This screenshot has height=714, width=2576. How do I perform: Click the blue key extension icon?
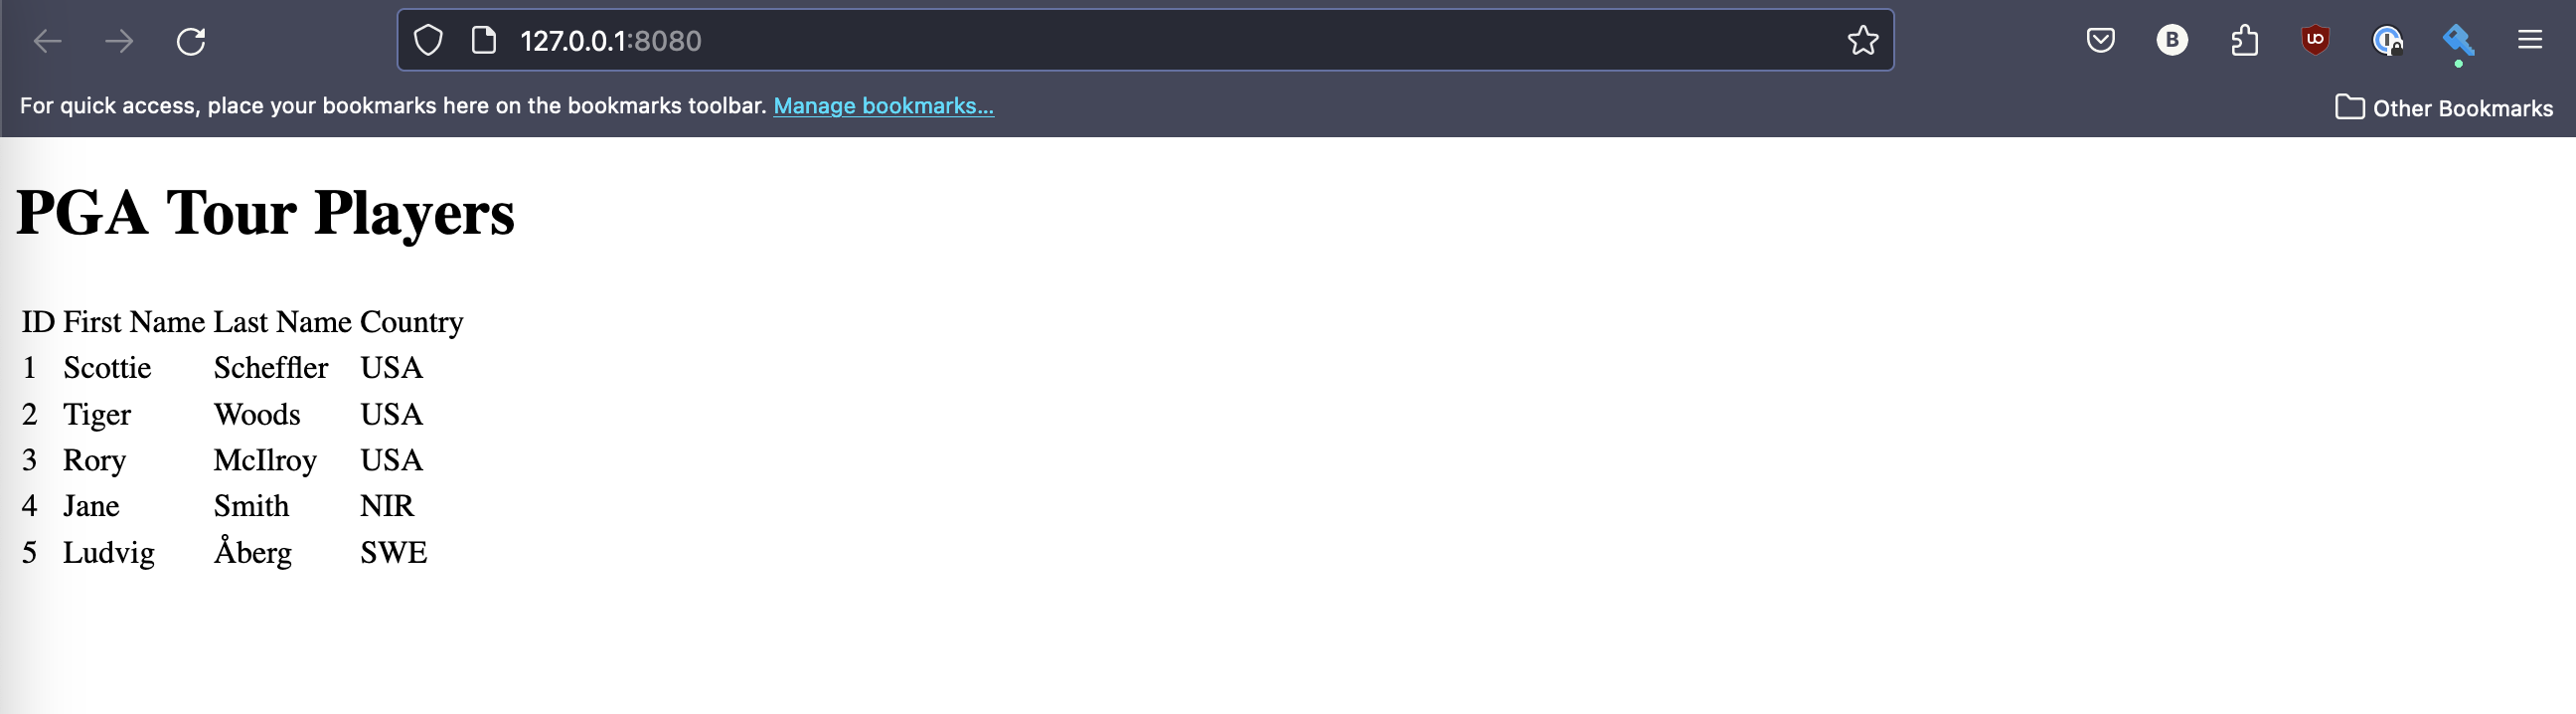click(2458, 41)
